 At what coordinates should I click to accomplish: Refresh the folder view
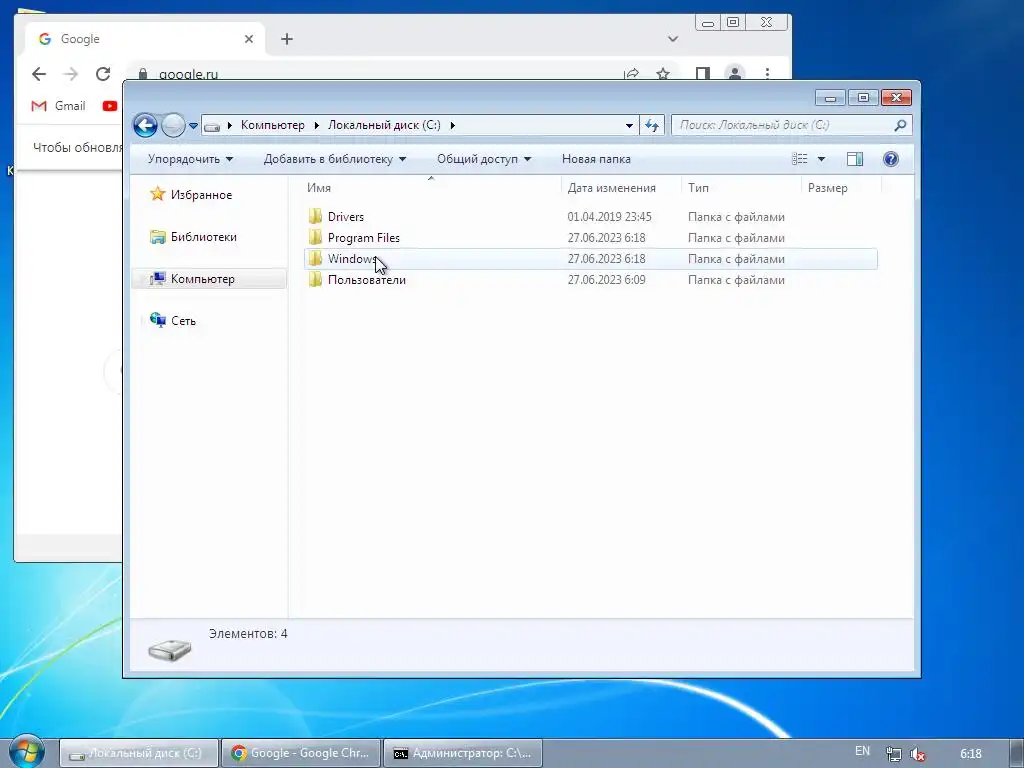[x=652, y=125]
